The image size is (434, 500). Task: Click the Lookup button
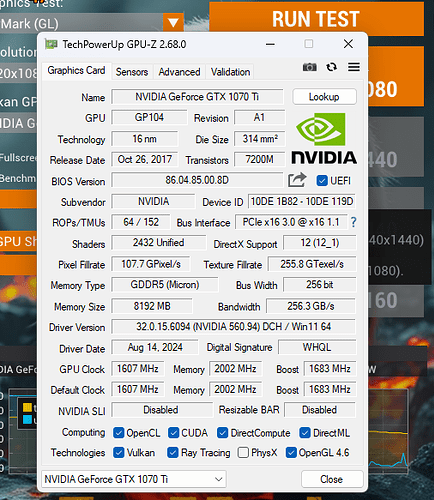coord(324,97)
